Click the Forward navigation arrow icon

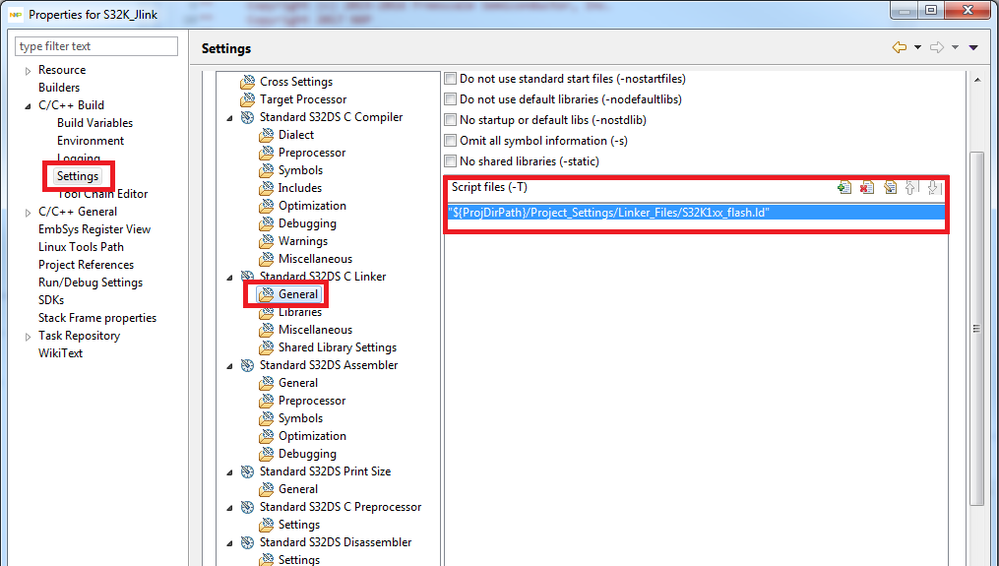coord(937,47)
